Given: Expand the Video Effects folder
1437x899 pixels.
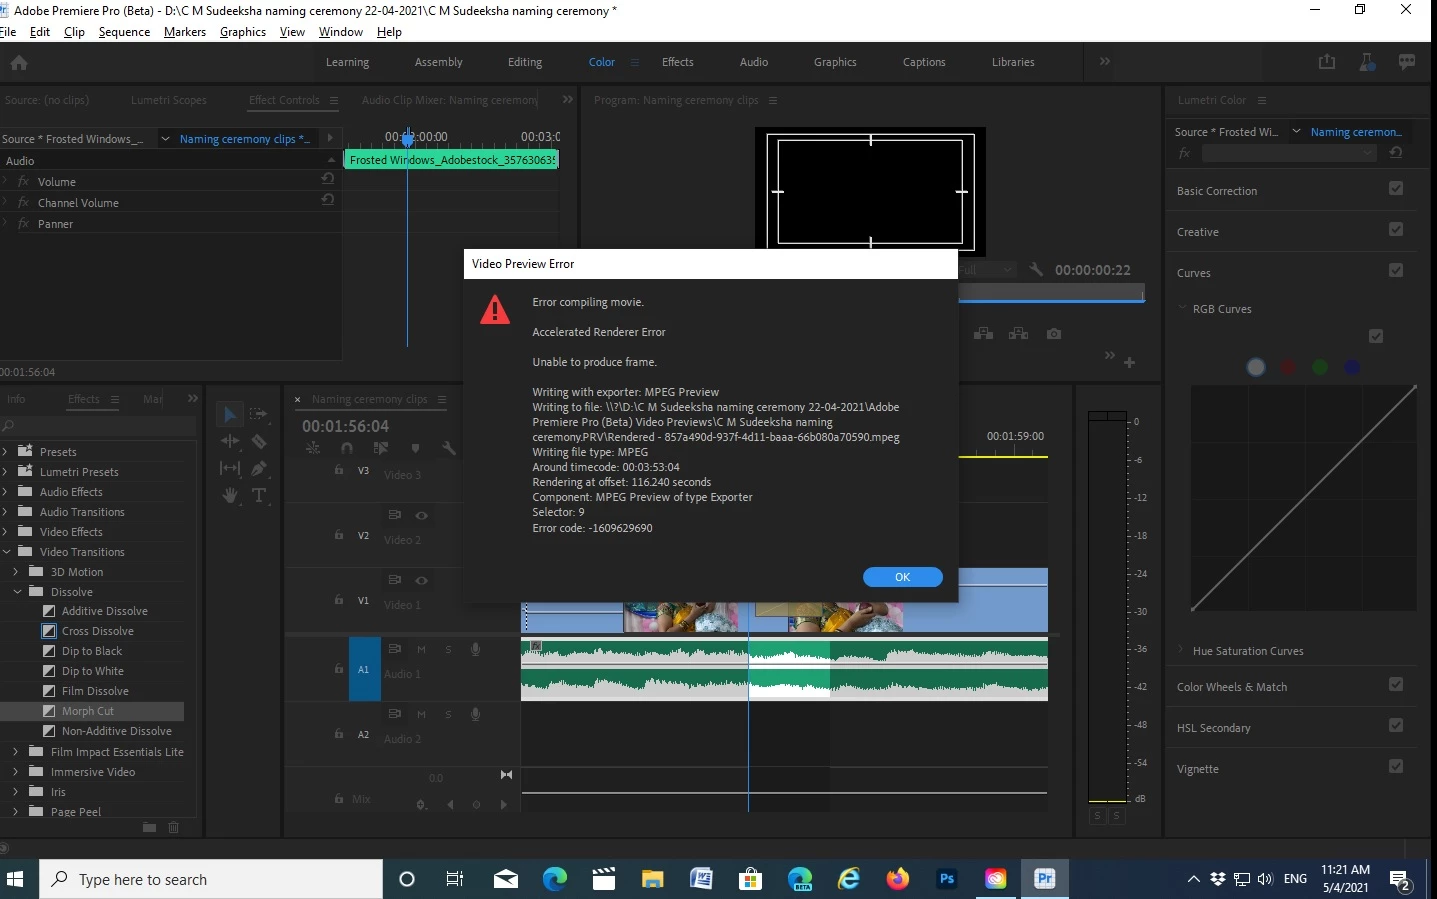Looking at the screenshot, I should point(5,532).
